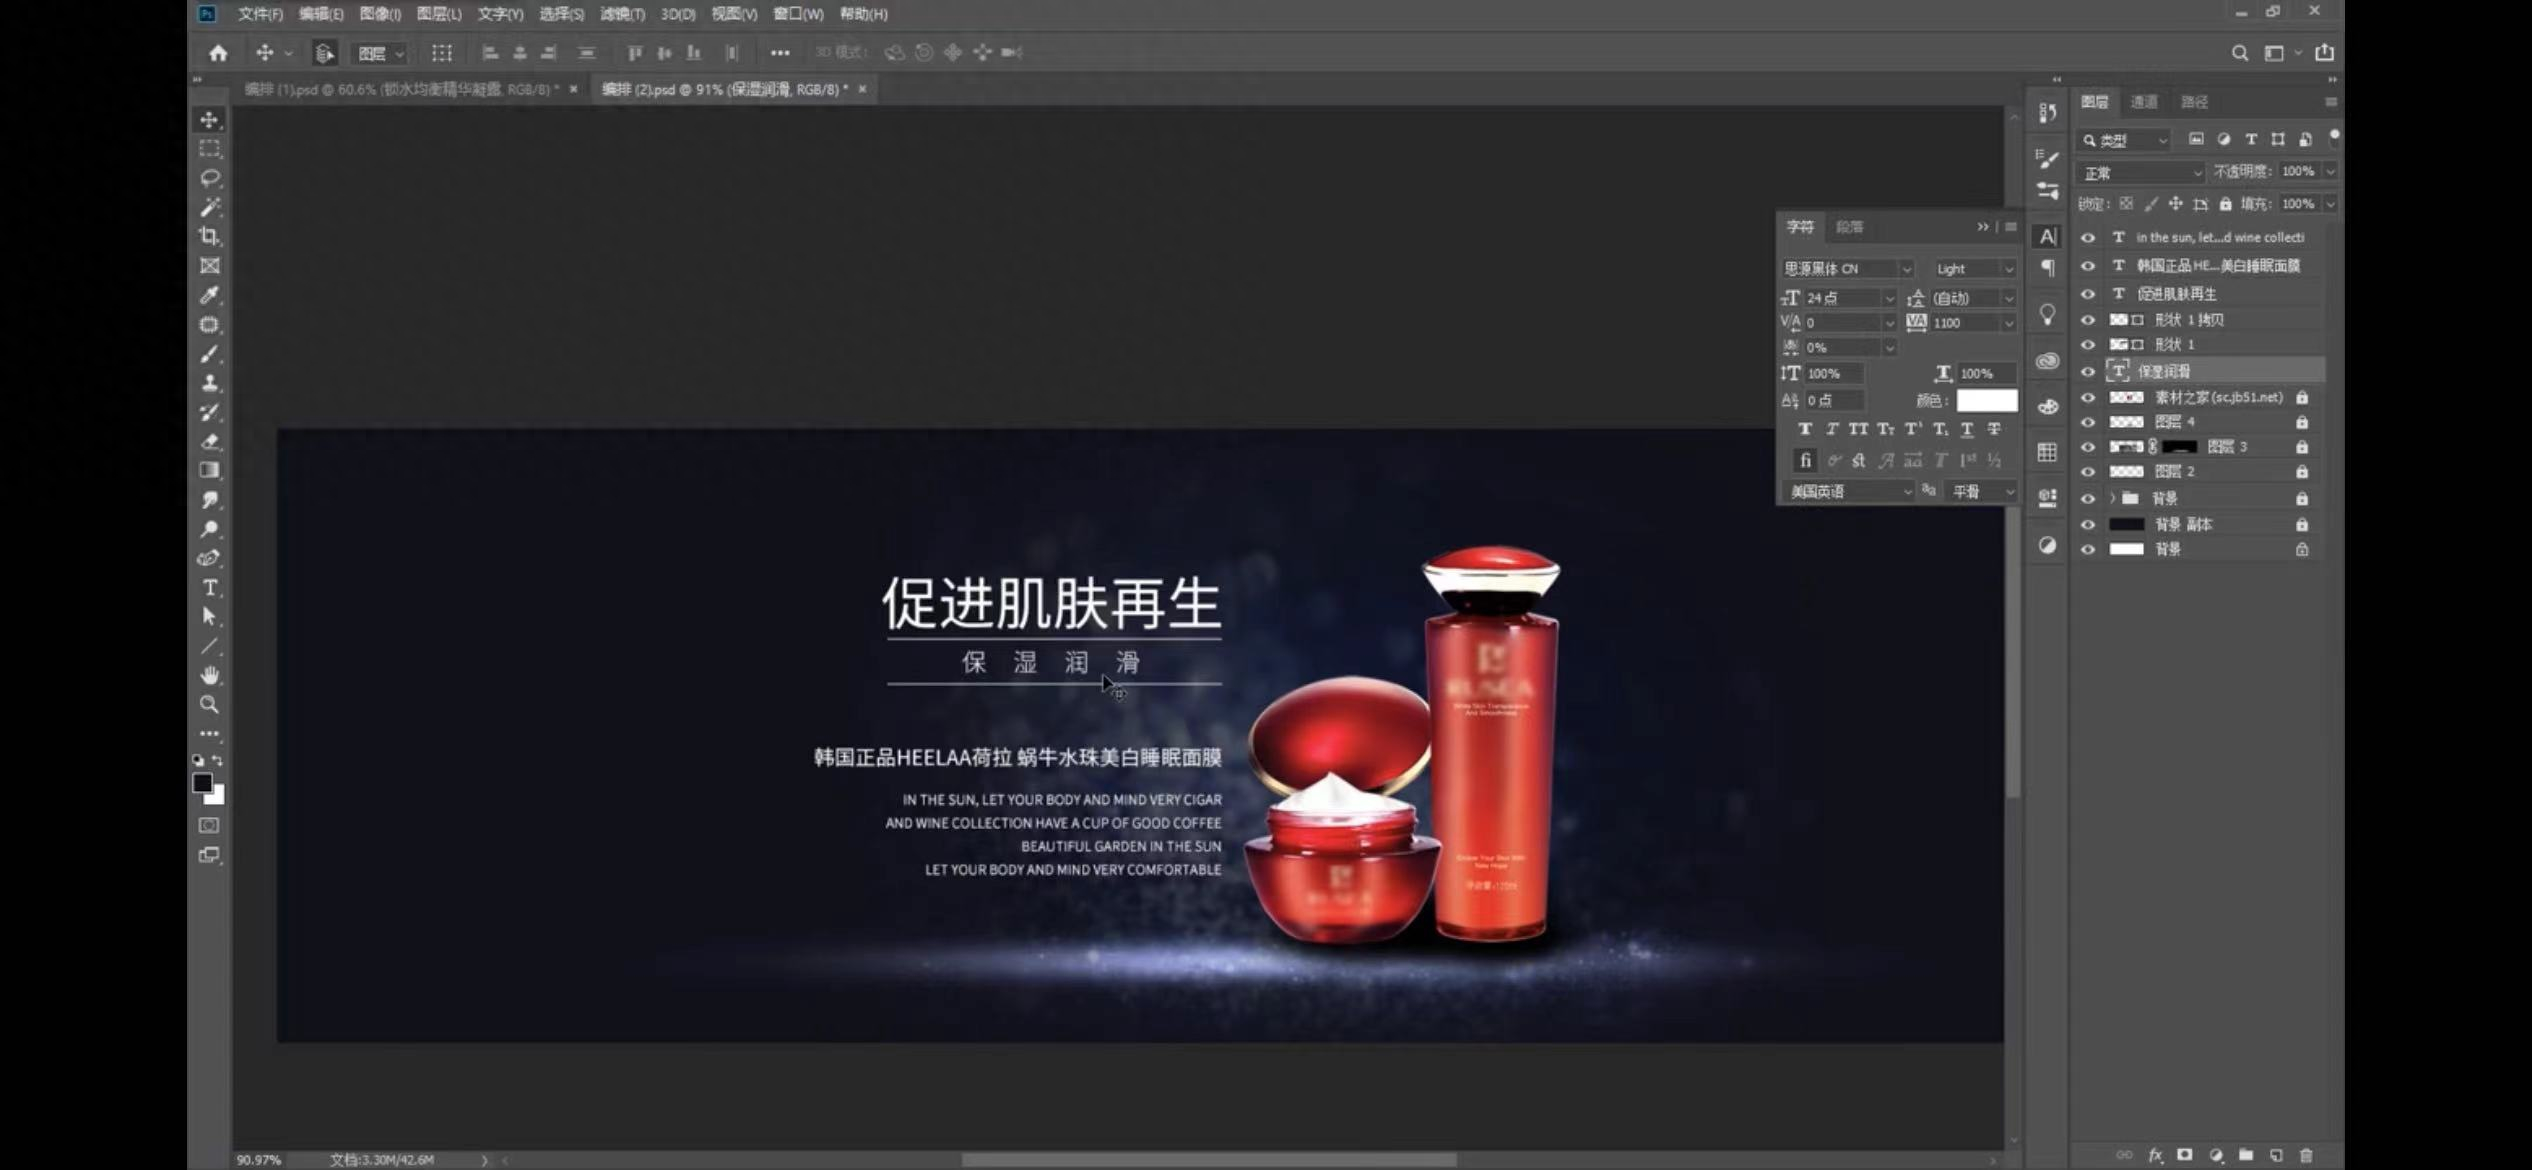Image resolution: width=2532 pixels, height=1170 pixels.
Task: Select the Zoom magnifier tool
Action: point(209,705)
